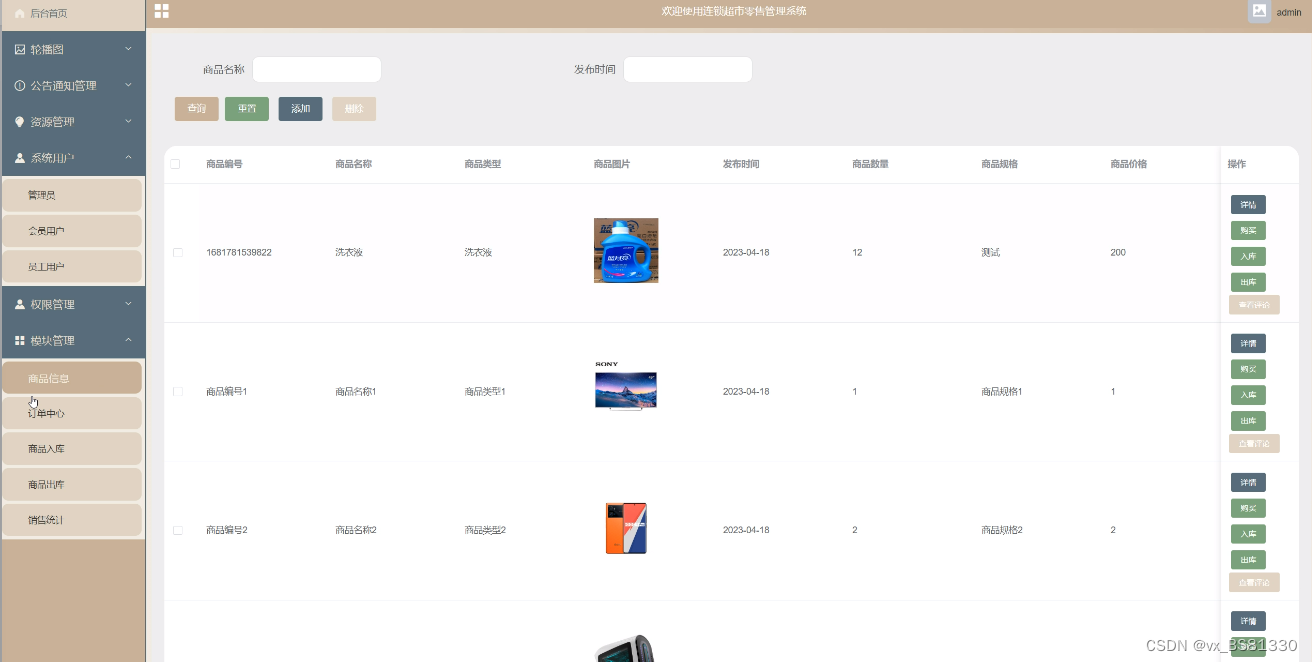This screenshot has height=662, width=1312.
Task: Click the admin username label
Action: pos(1289,12)
